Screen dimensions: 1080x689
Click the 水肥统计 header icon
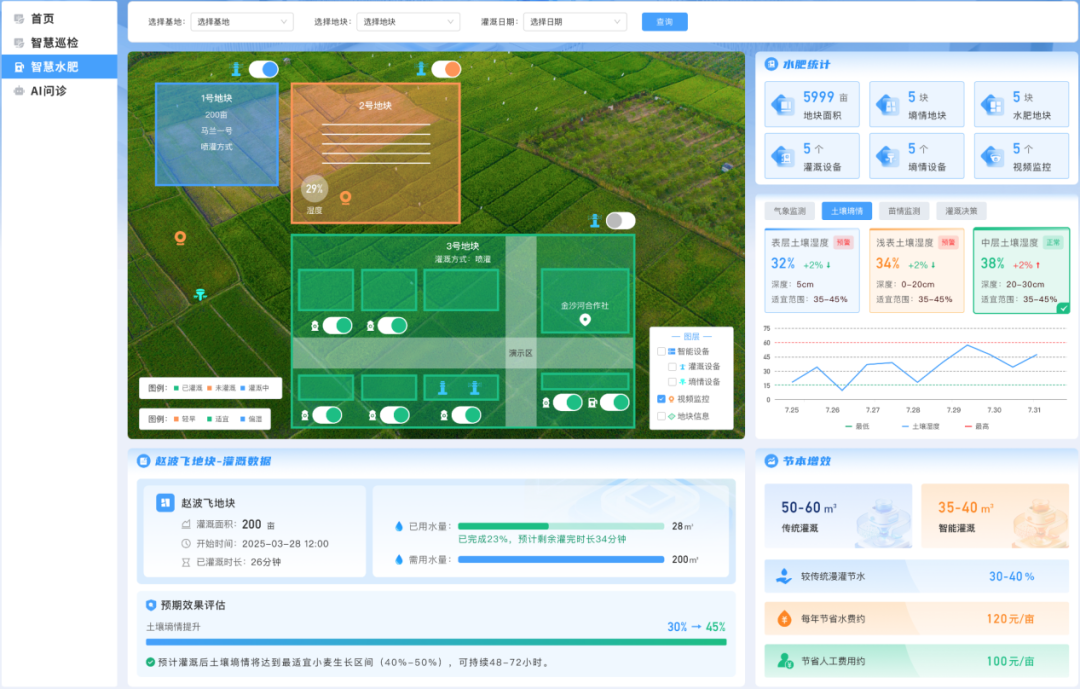pos(771,64)
